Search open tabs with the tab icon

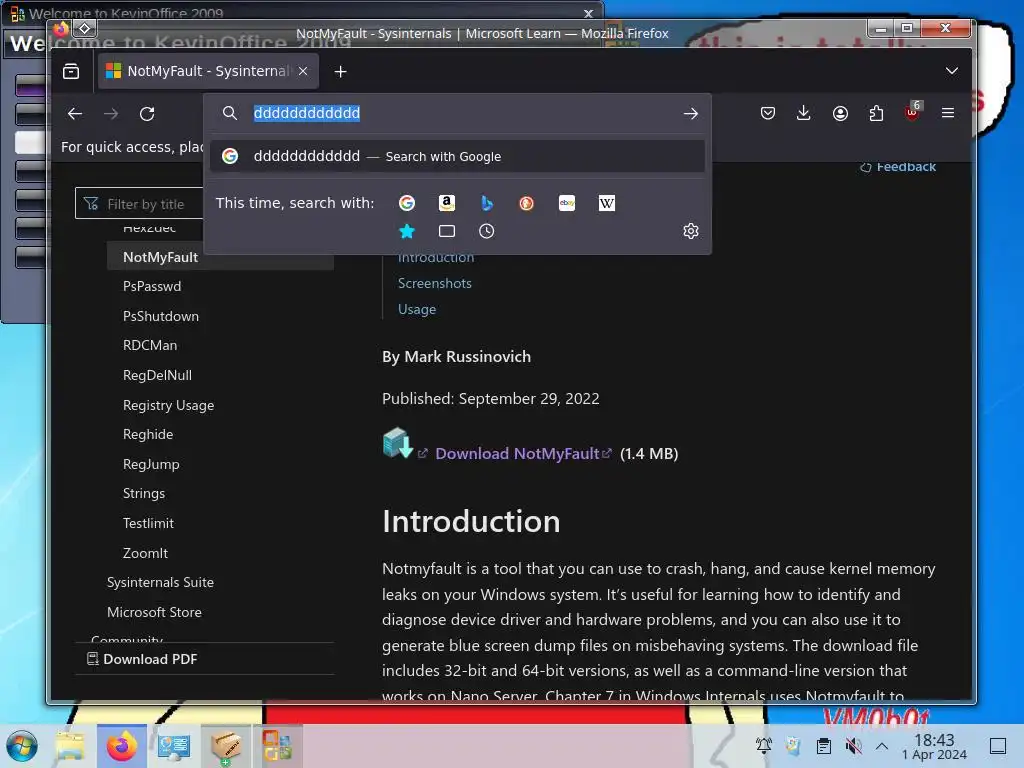point(447,231)
